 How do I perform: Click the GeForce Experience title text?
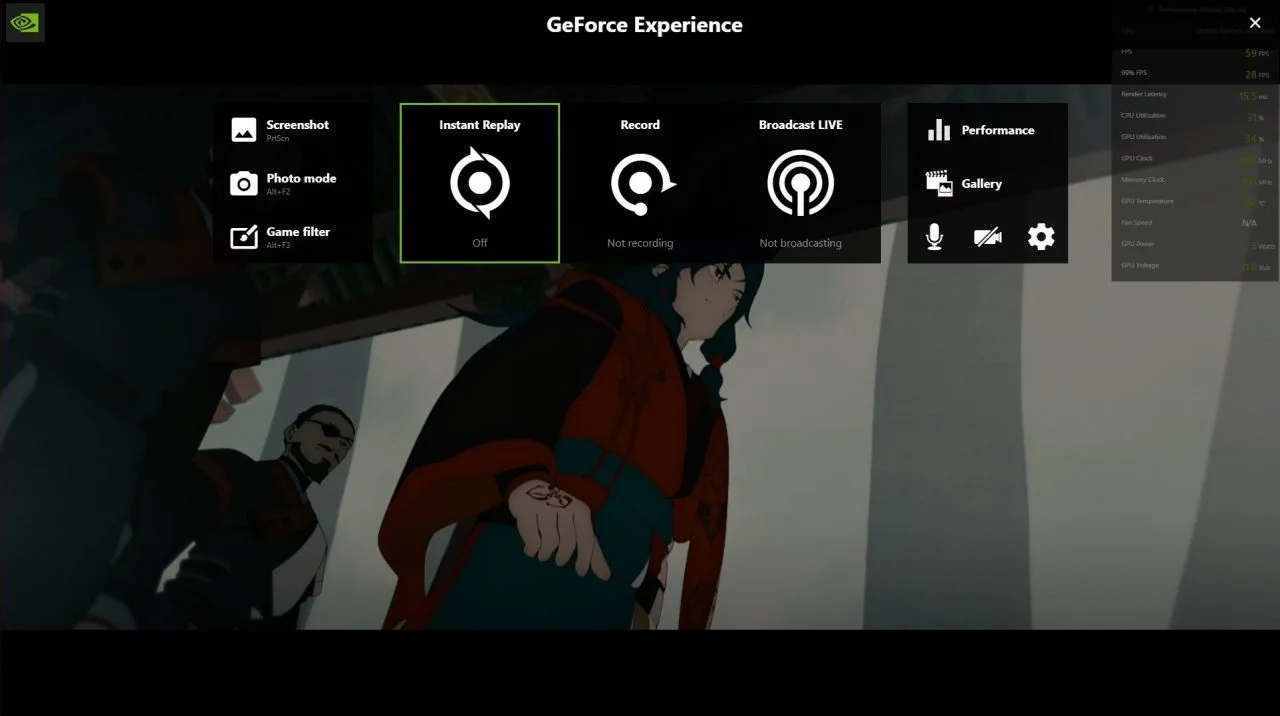(x=644, y=25)
